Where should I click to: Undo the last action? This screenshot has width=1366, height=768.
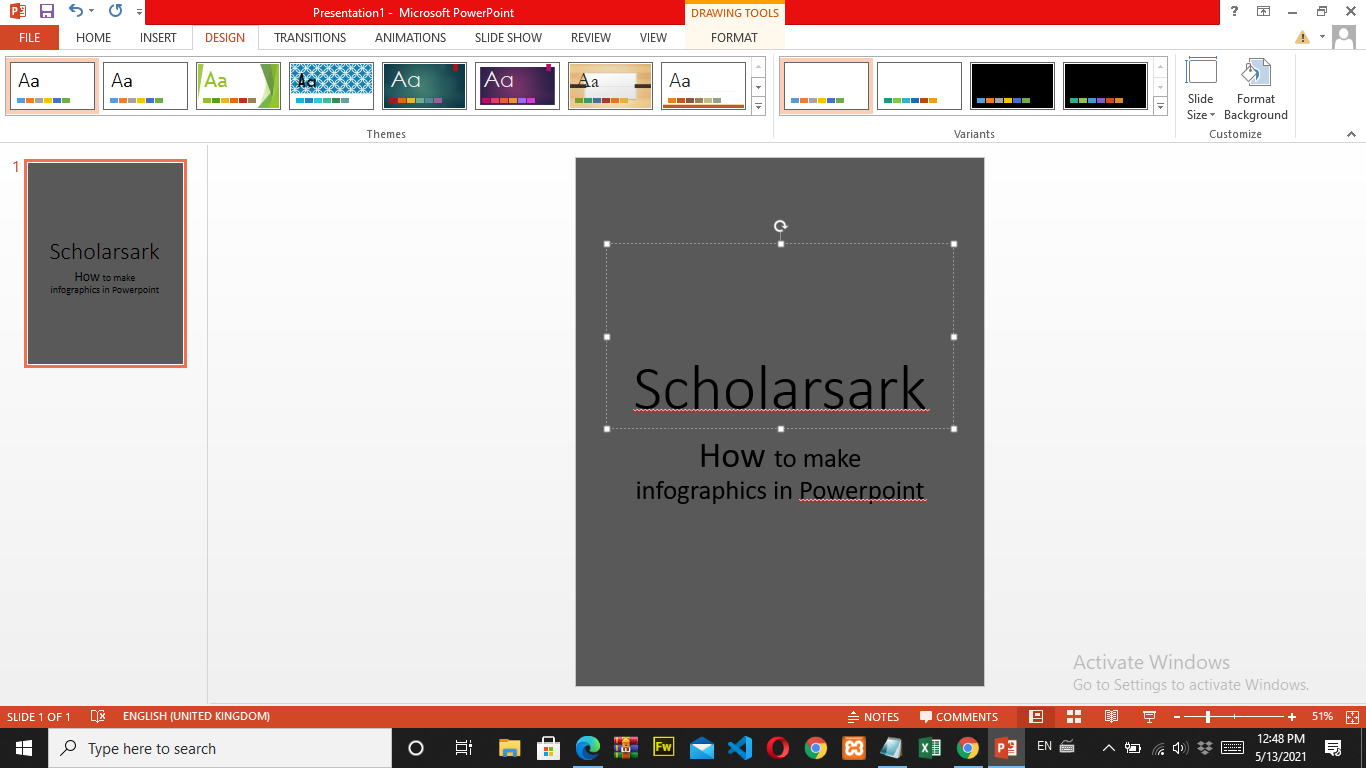pos(76,11)
